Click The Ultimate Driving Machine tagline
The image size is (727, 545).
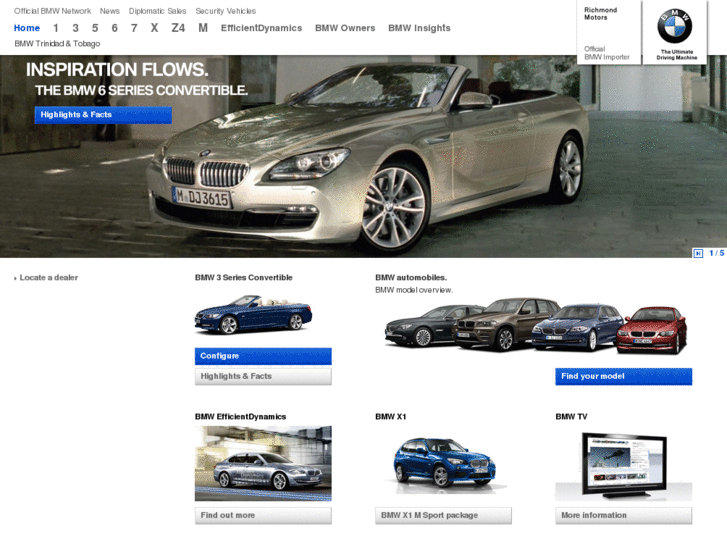point(676,55)
